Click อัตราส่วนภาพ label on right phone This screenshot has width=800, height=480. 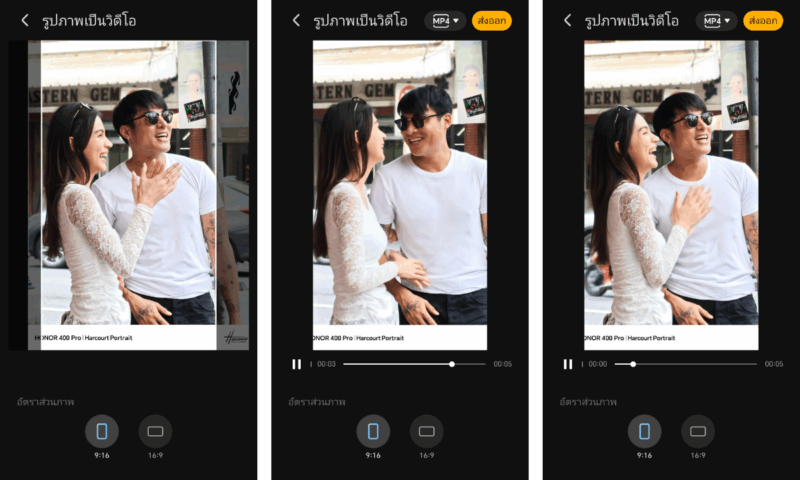tap(588, 402)
